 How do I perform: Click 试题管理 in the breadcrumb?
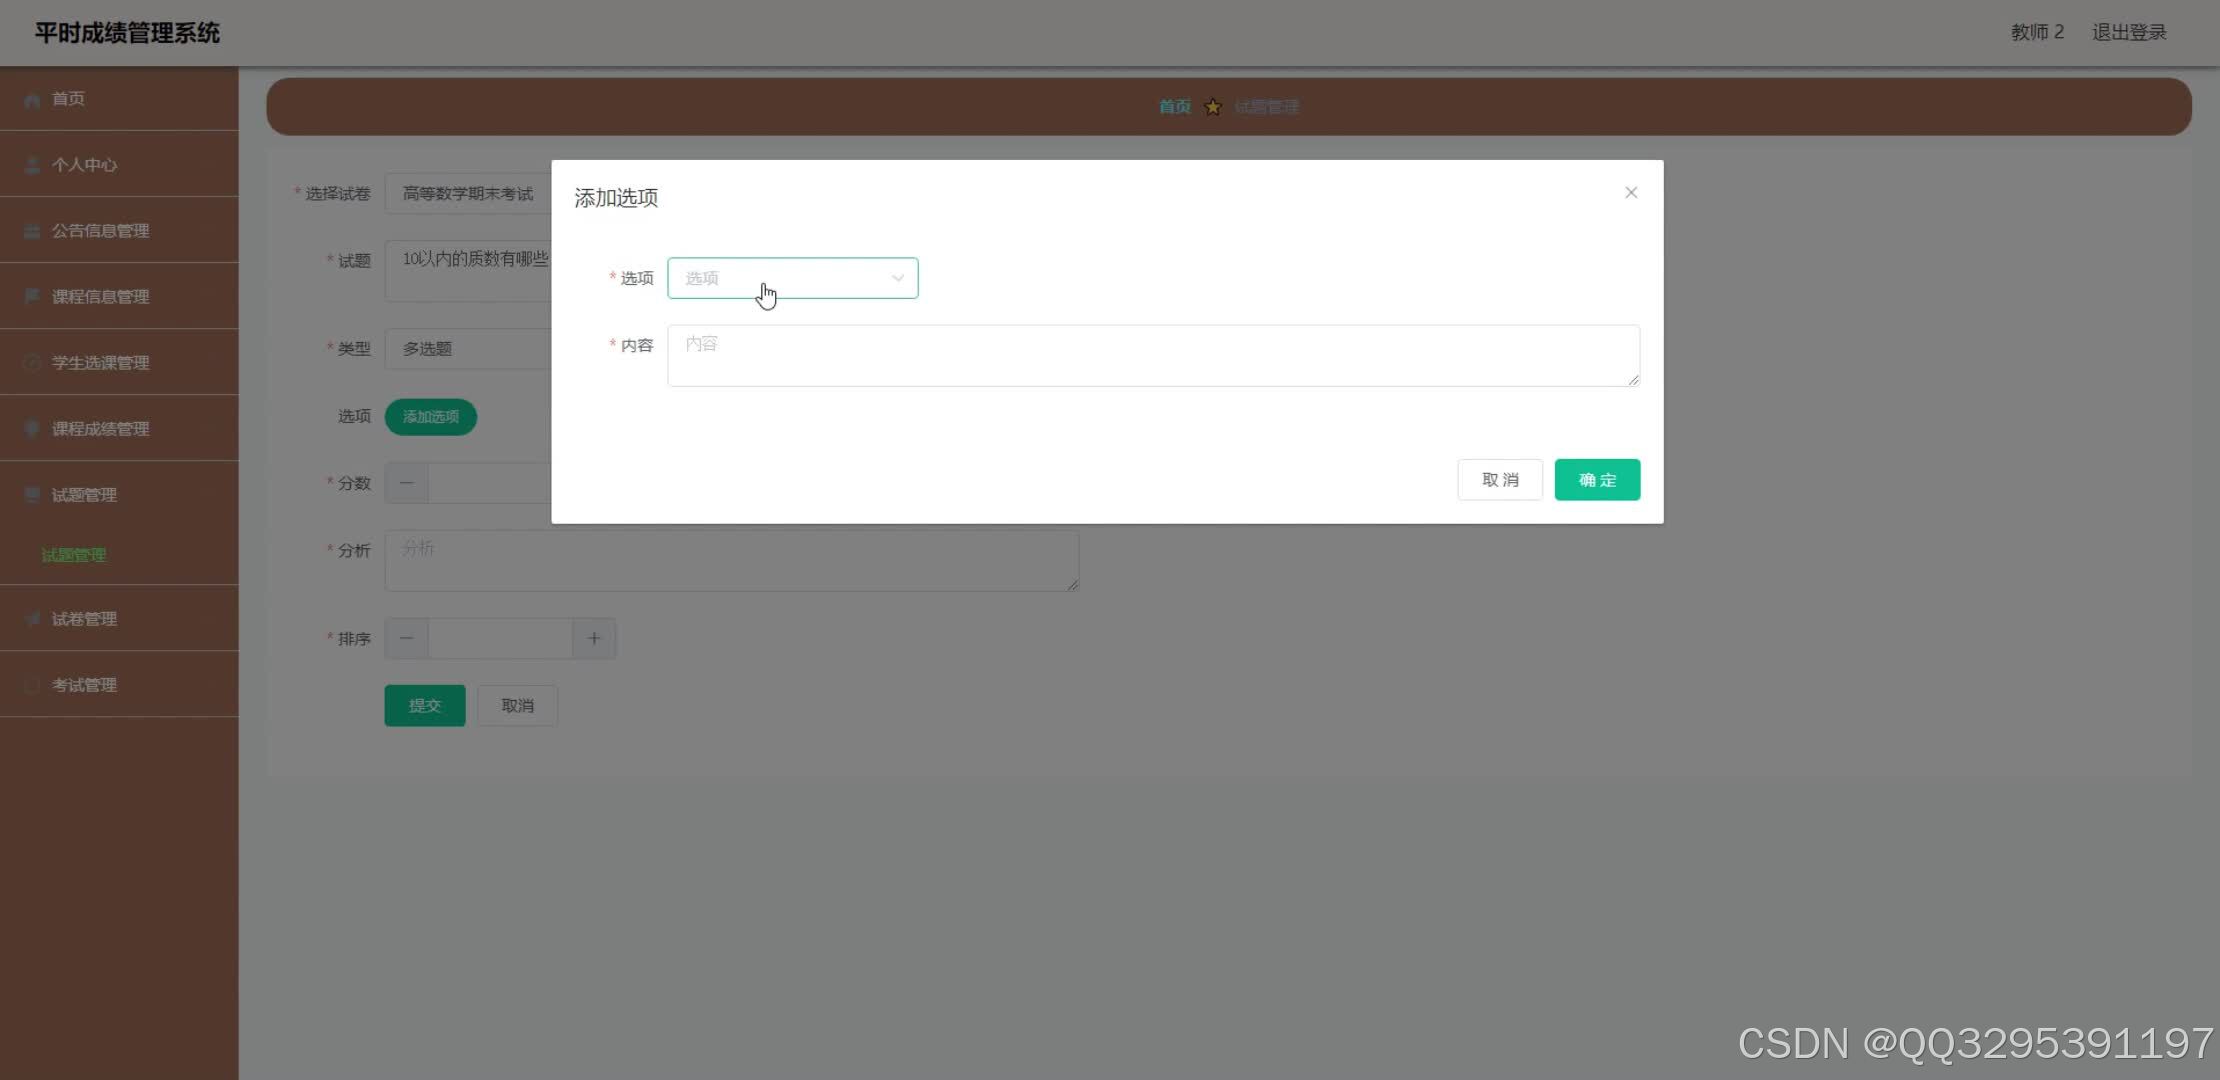click(1266, 107)
